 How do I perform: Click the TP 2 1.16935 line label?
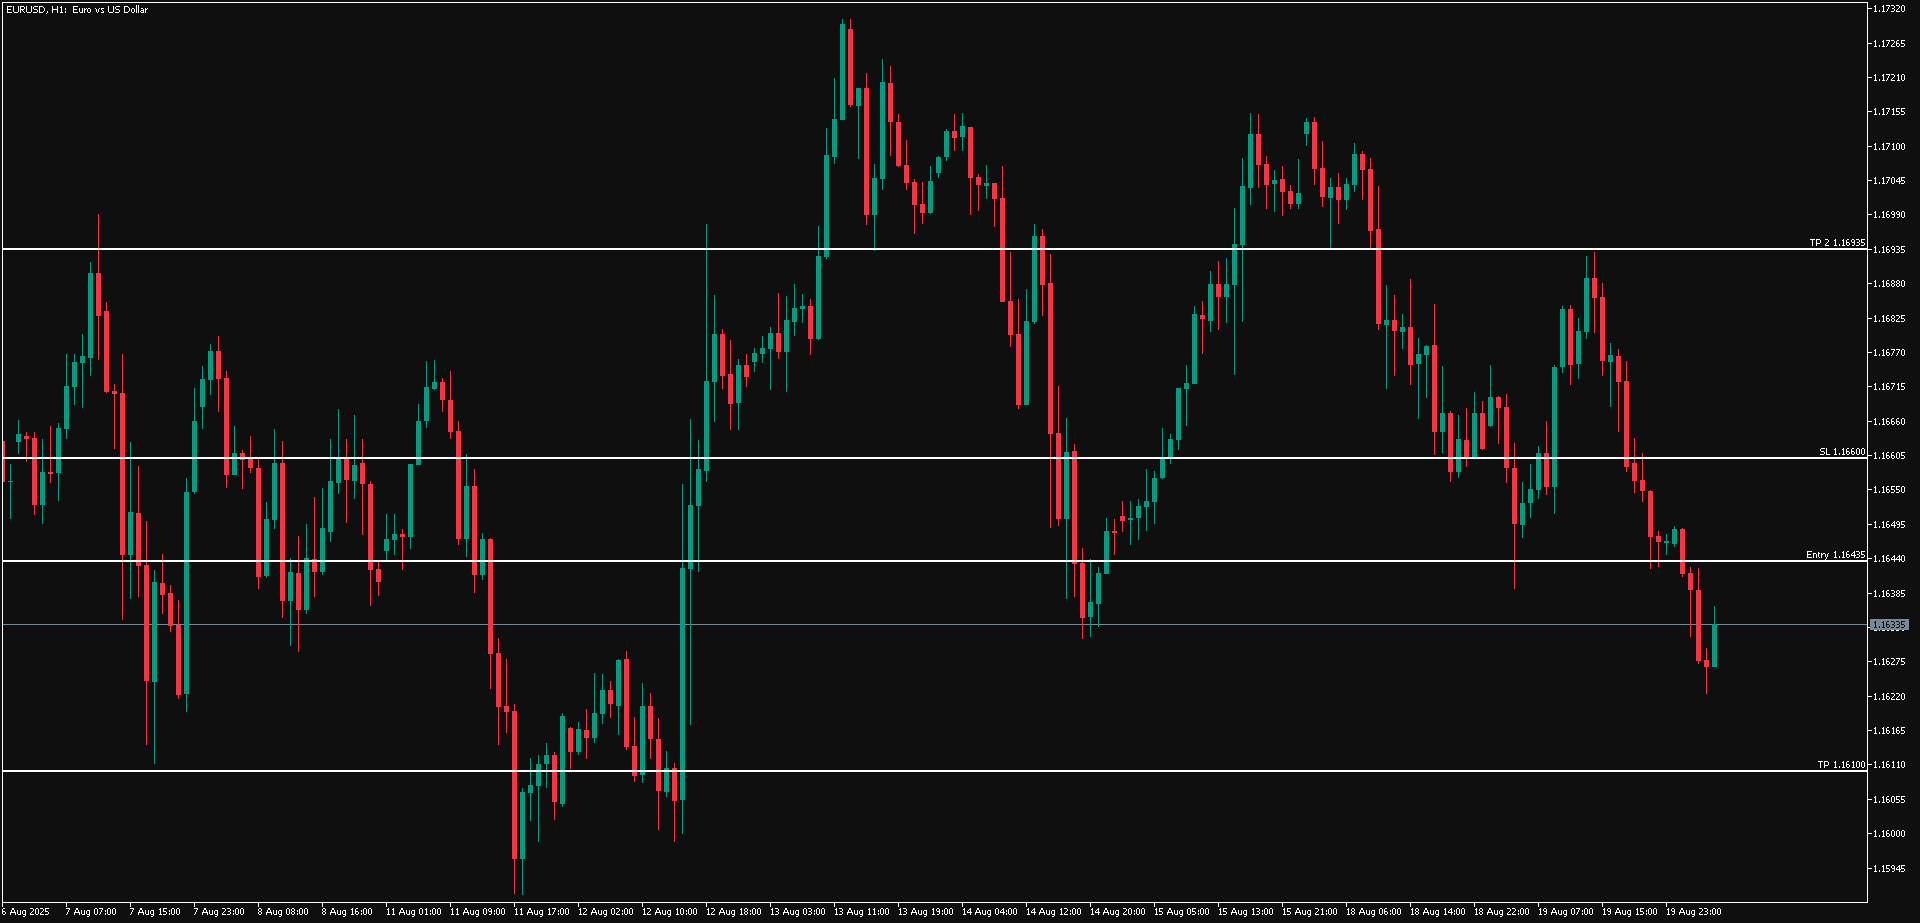pyautogui.click(x=1836, y=243)
